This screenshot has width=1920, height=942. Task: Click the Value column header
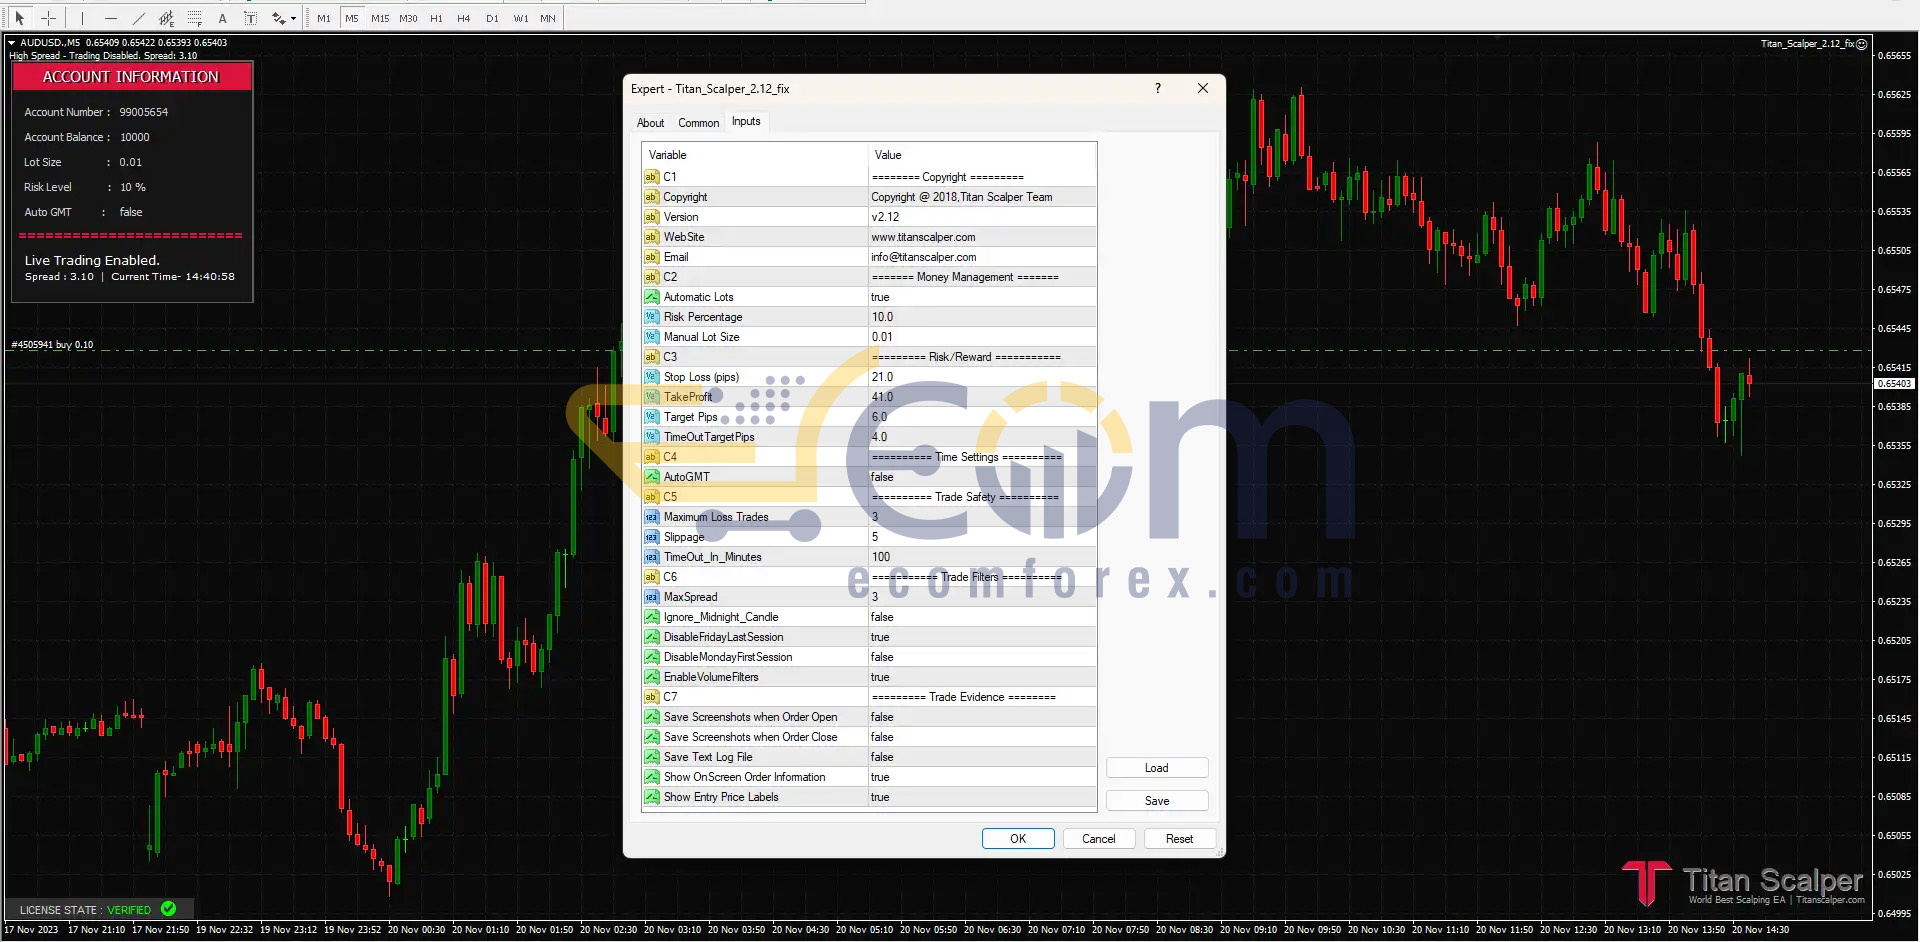(982, 155)
